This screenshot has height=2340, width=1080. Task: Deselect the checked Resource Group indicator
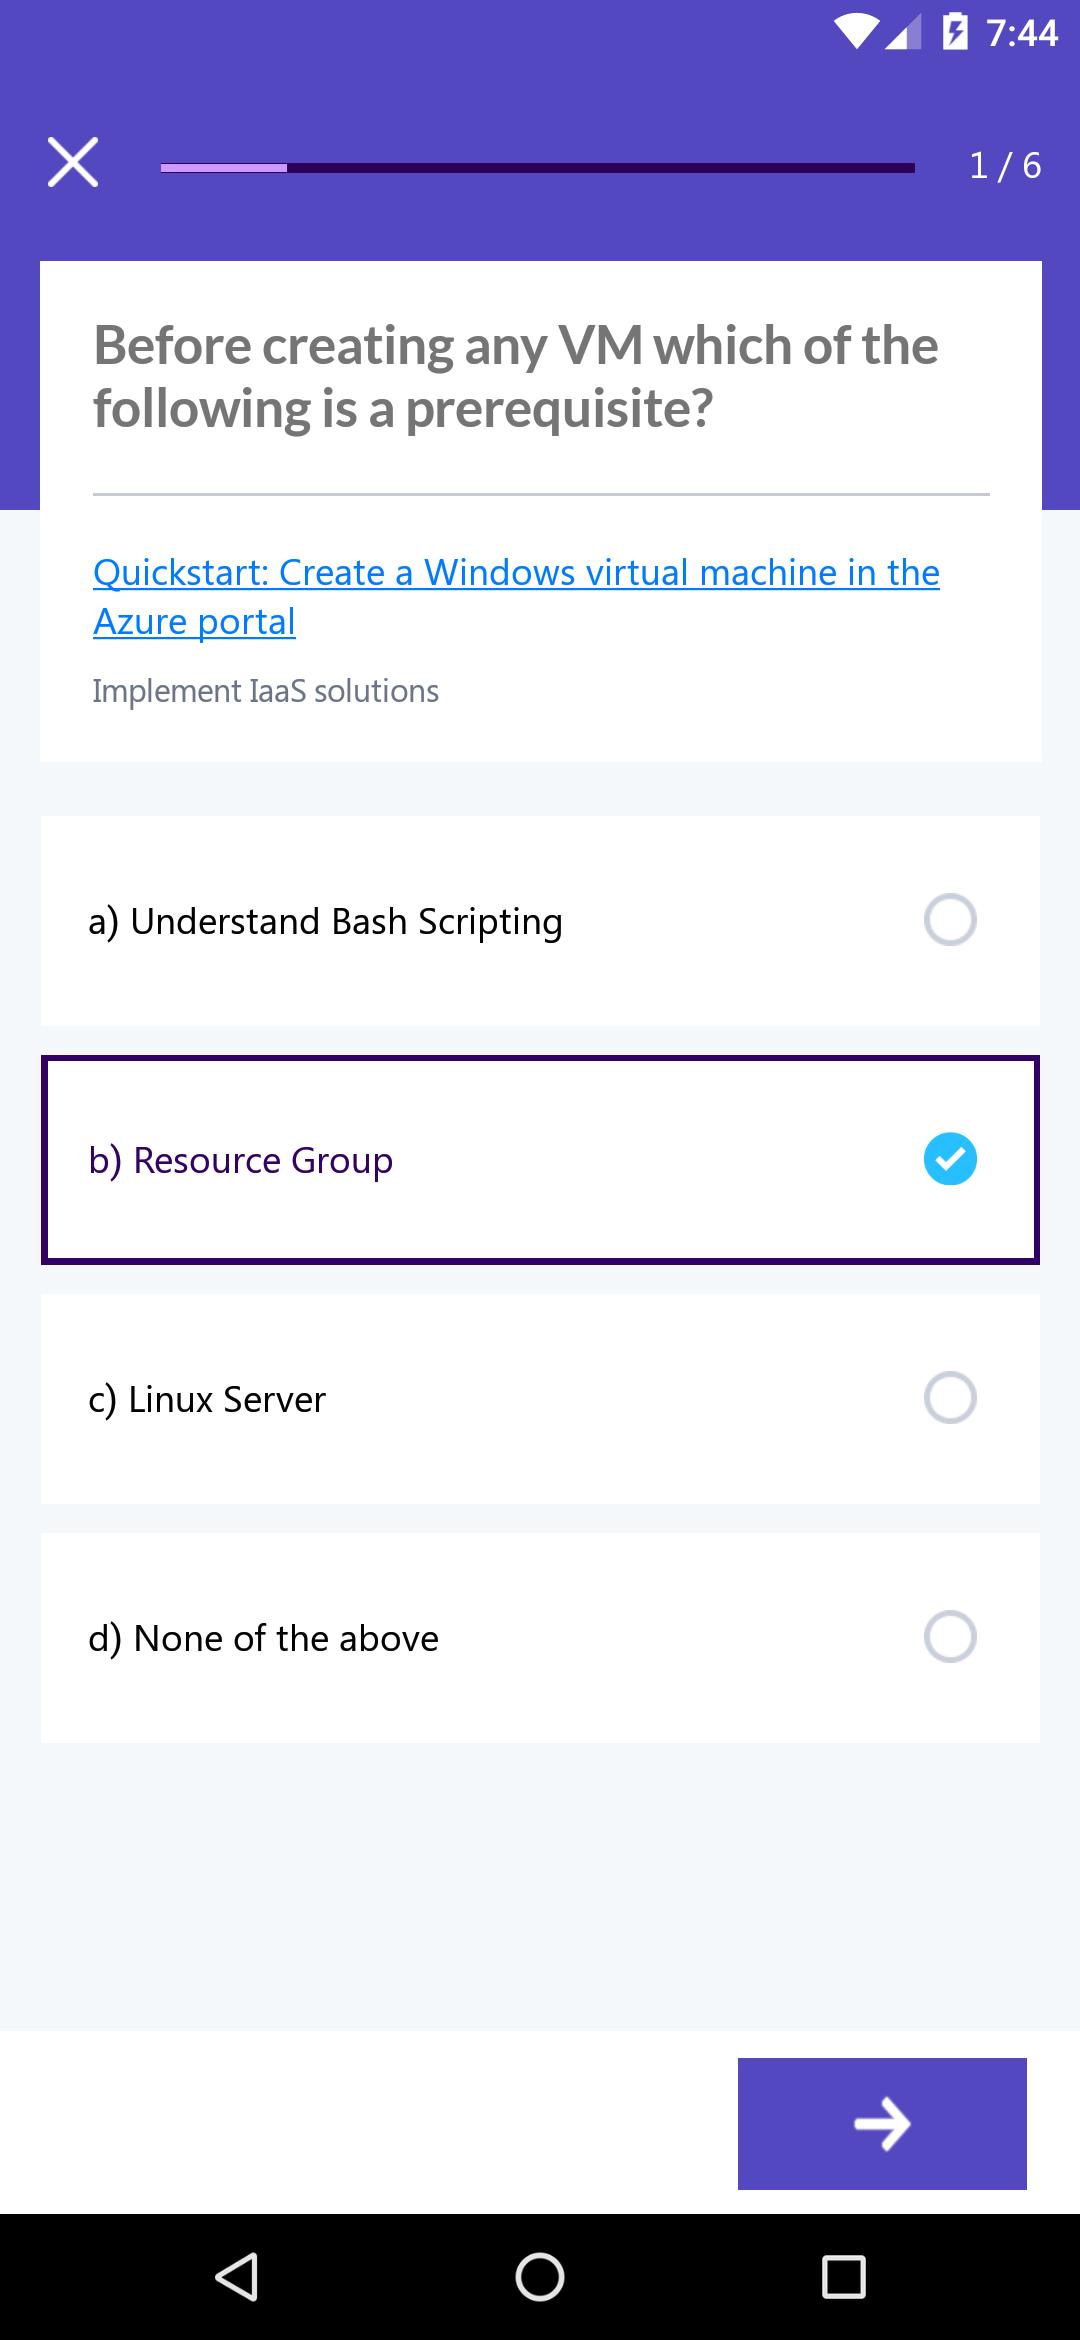[x=950, y=1159]
